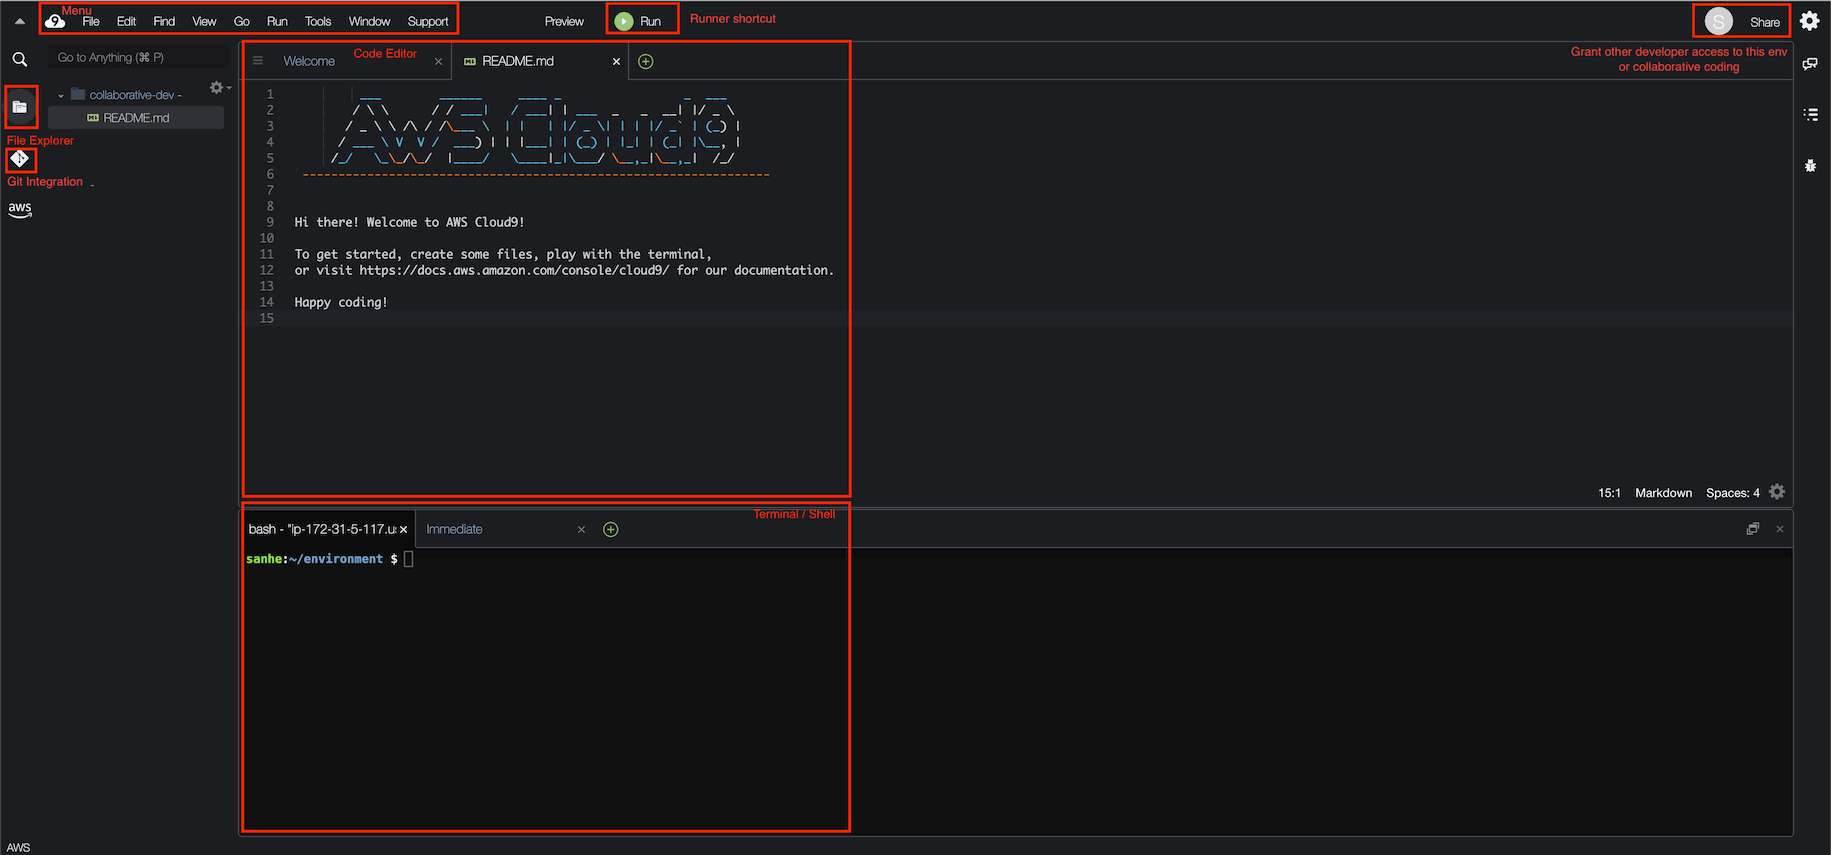Open the Collaborate panel icon on the right
Image resolution: width=1831 pixels, height=855 pixels.
(1810, 64)
